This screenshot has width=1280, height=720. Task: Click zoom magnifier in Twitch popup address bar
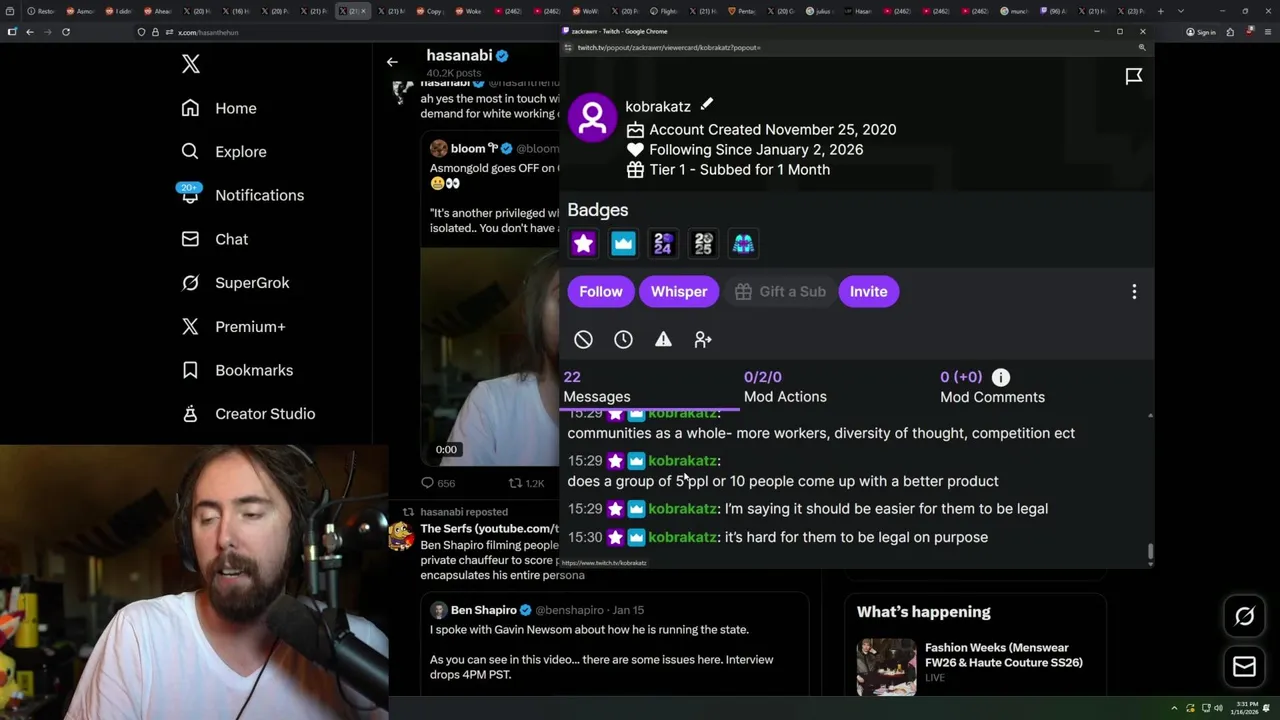(1142, 47)
